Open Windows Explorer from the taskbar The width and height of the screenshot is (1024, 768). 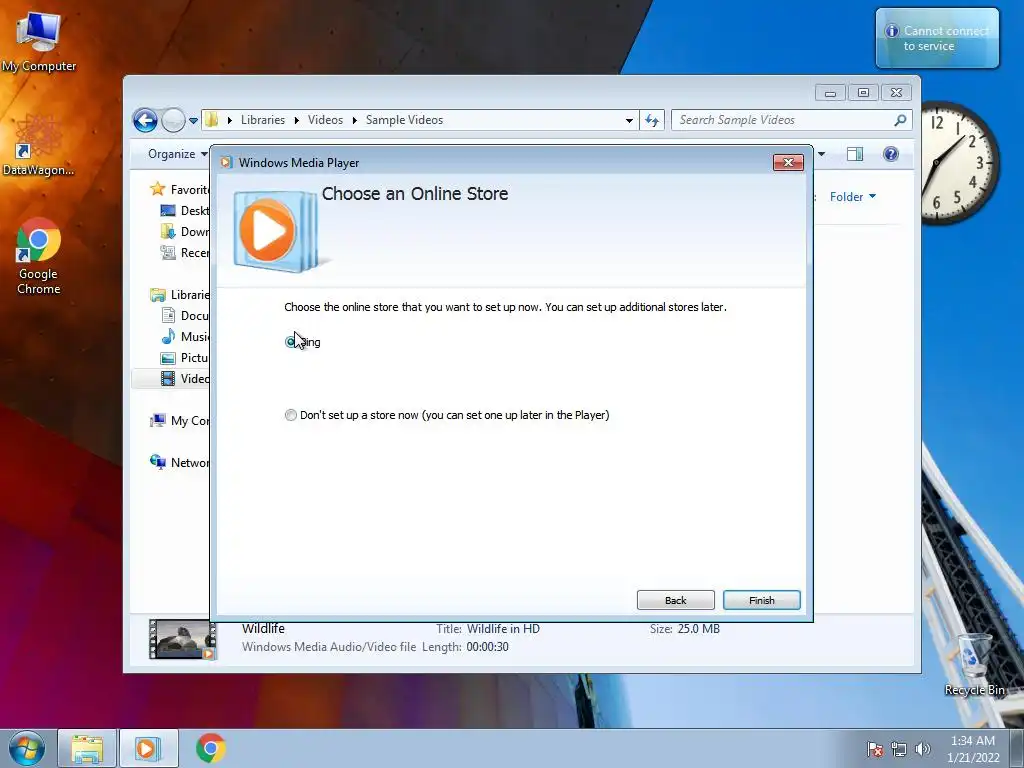[x=87, y=748]
